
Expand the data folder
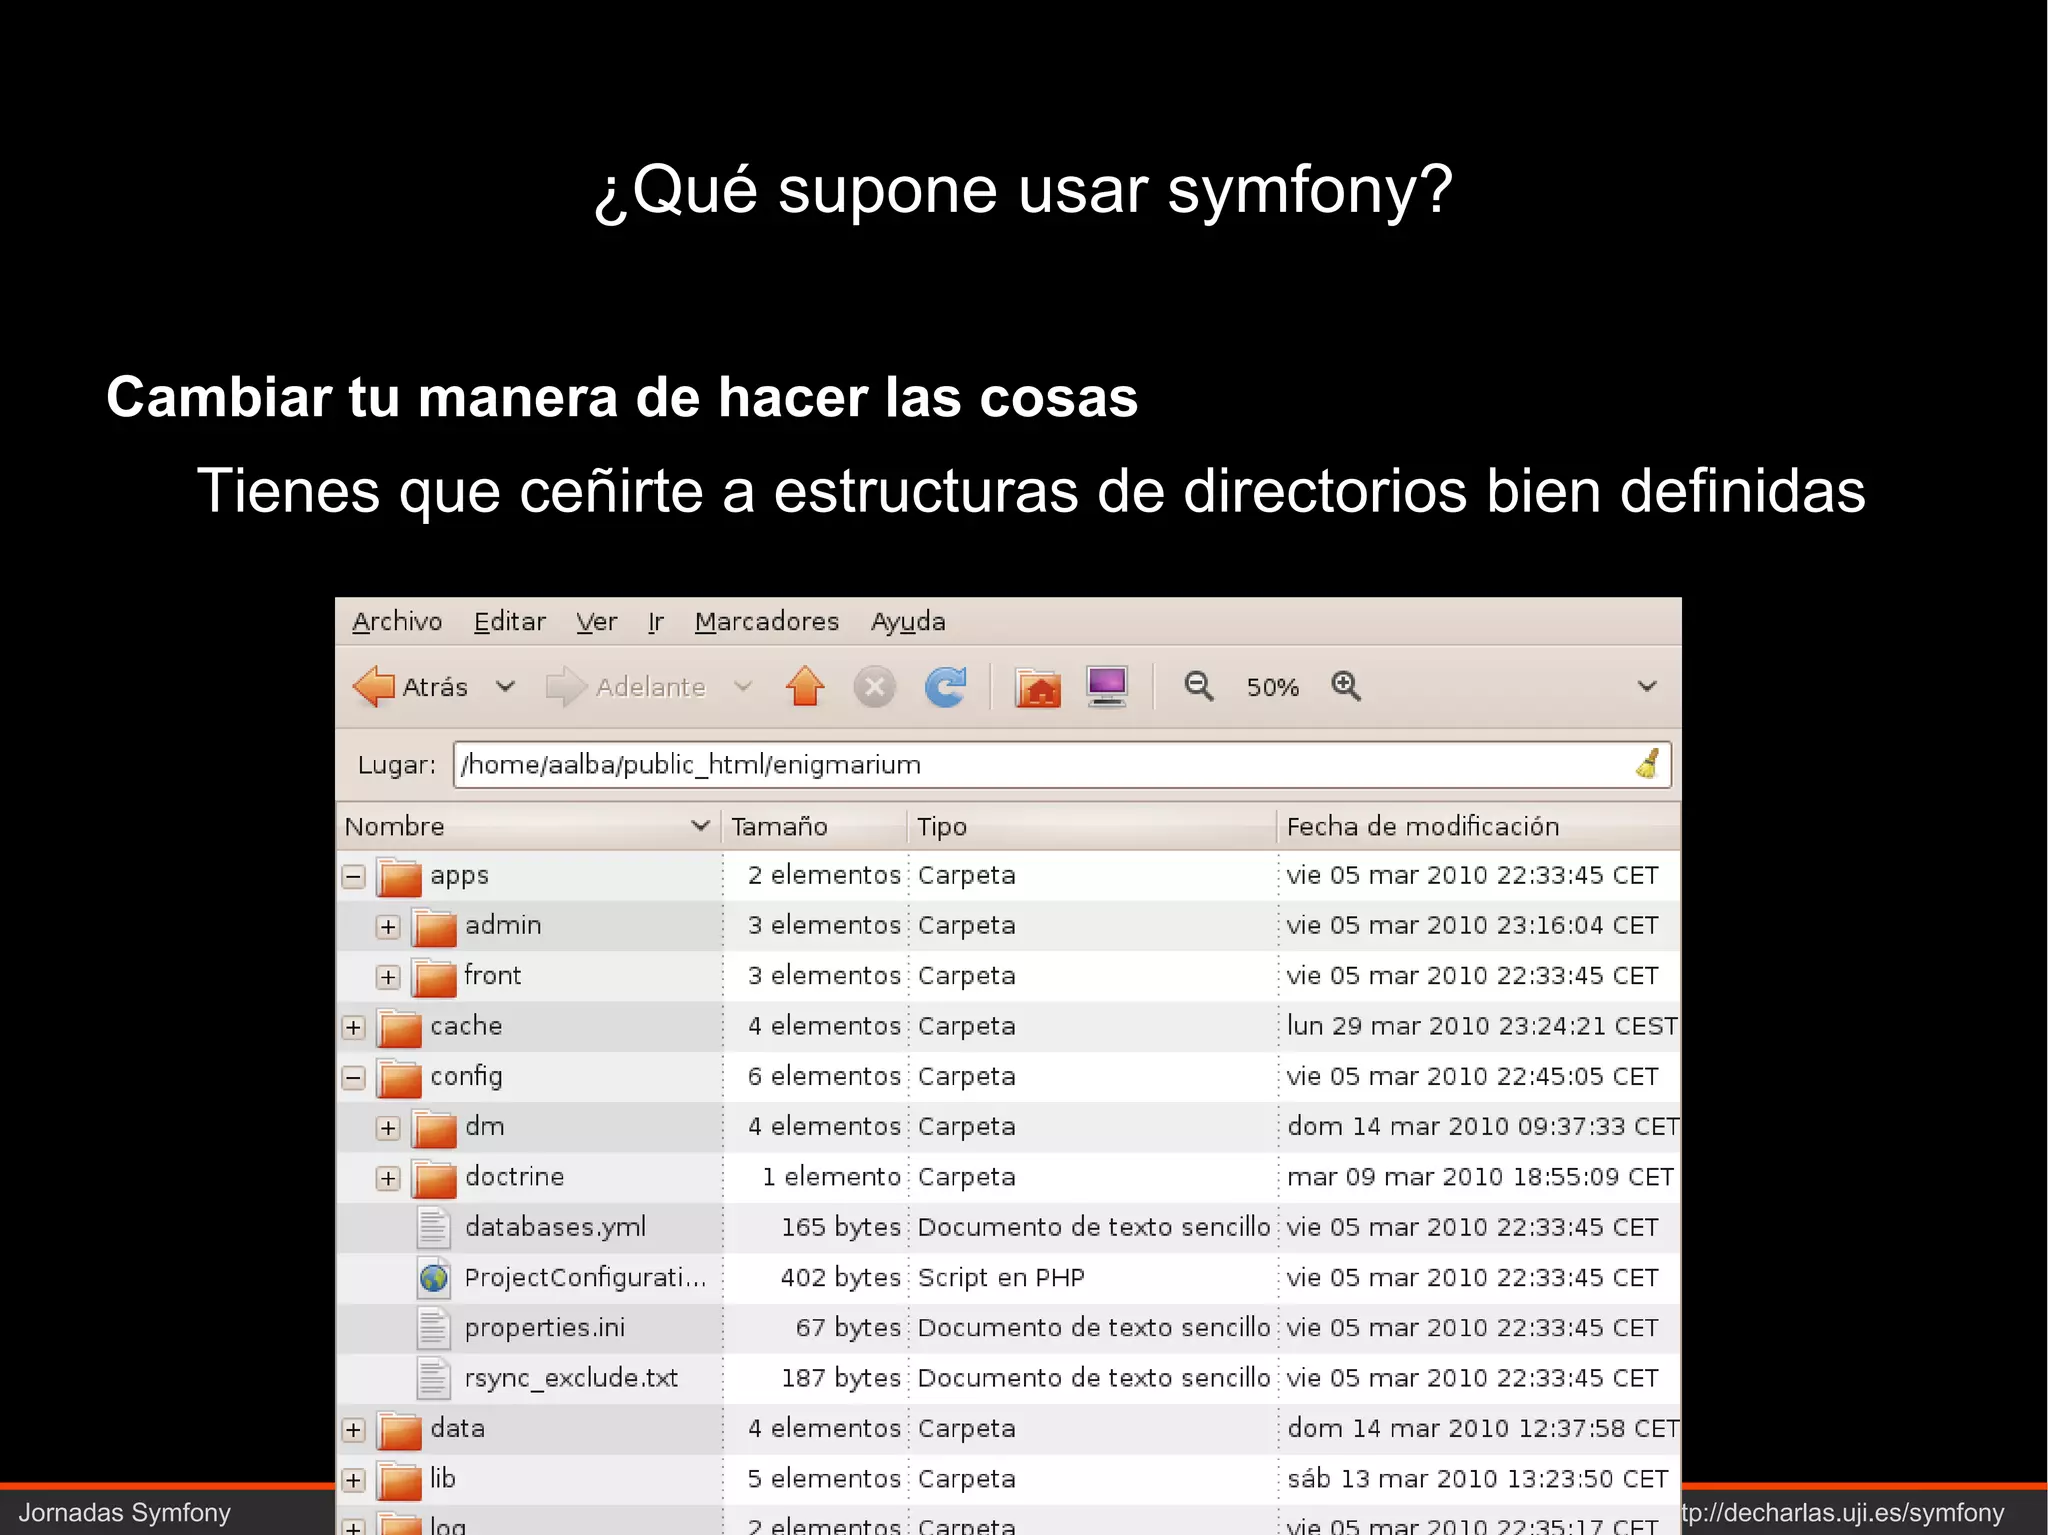pos(353,1430)
